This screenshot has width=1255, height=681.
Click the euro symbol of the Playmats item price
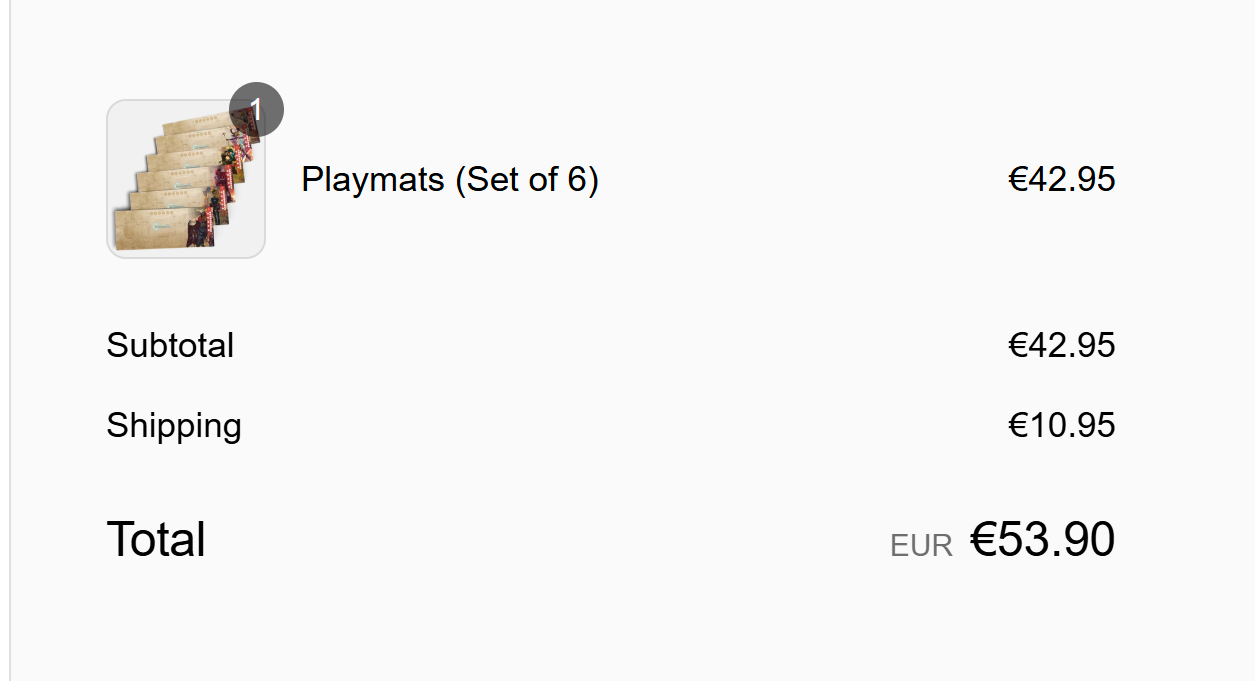click(x=1018, y=180)
